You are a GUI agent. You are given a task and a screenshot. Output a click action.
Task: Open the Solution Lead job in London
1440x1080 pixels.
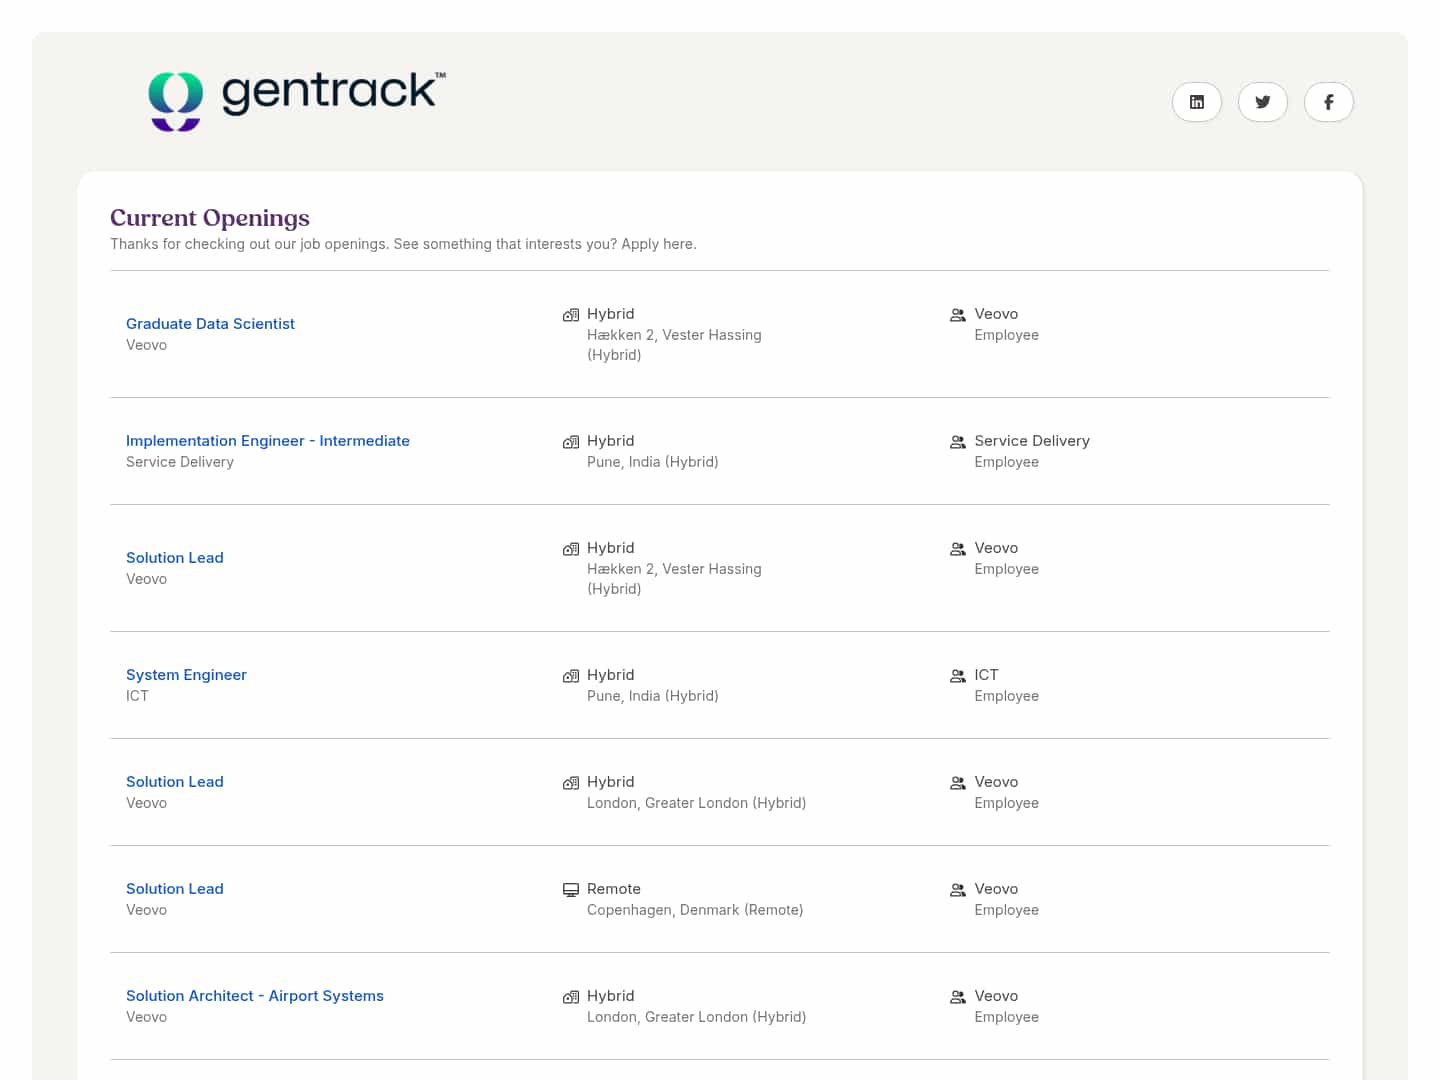pyautogui.click(x=174, y=782)
